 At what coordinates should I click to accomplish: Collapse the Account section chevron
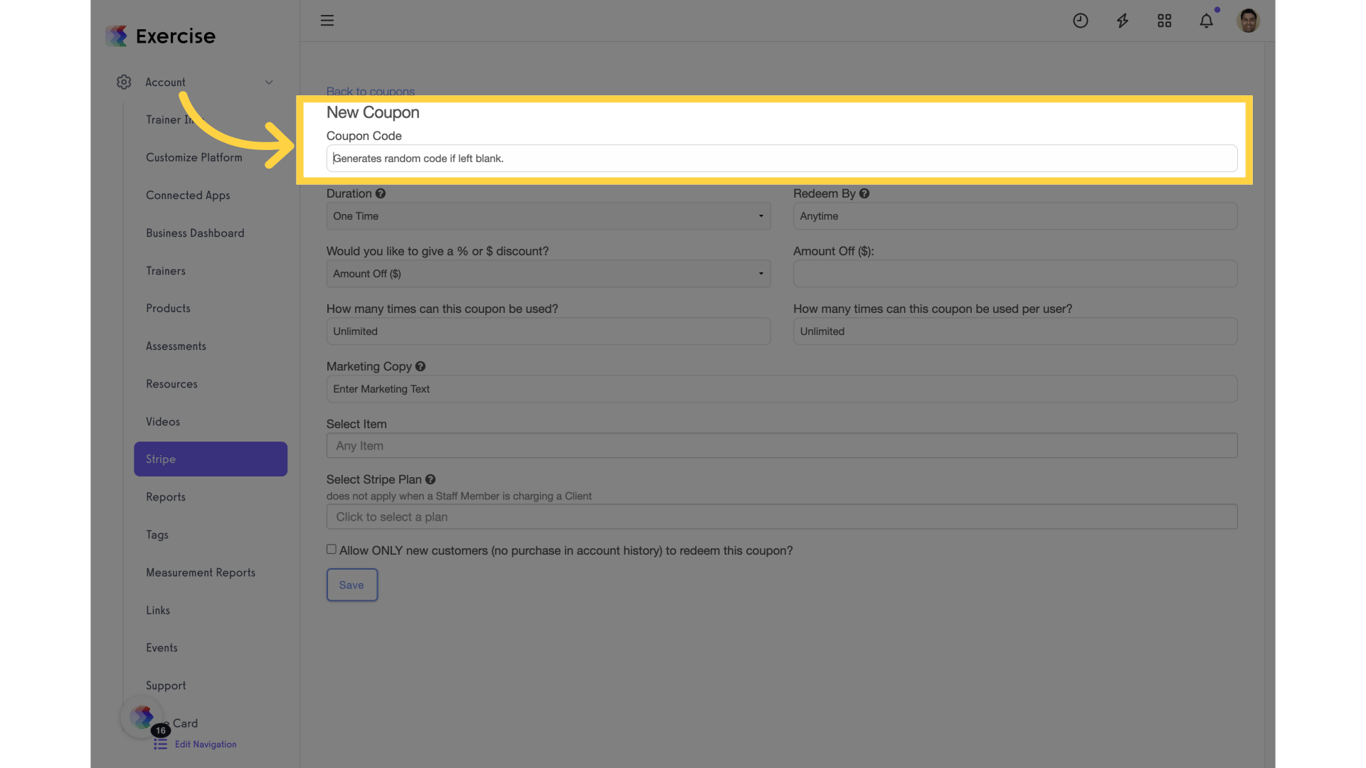[x=269, y=82]
